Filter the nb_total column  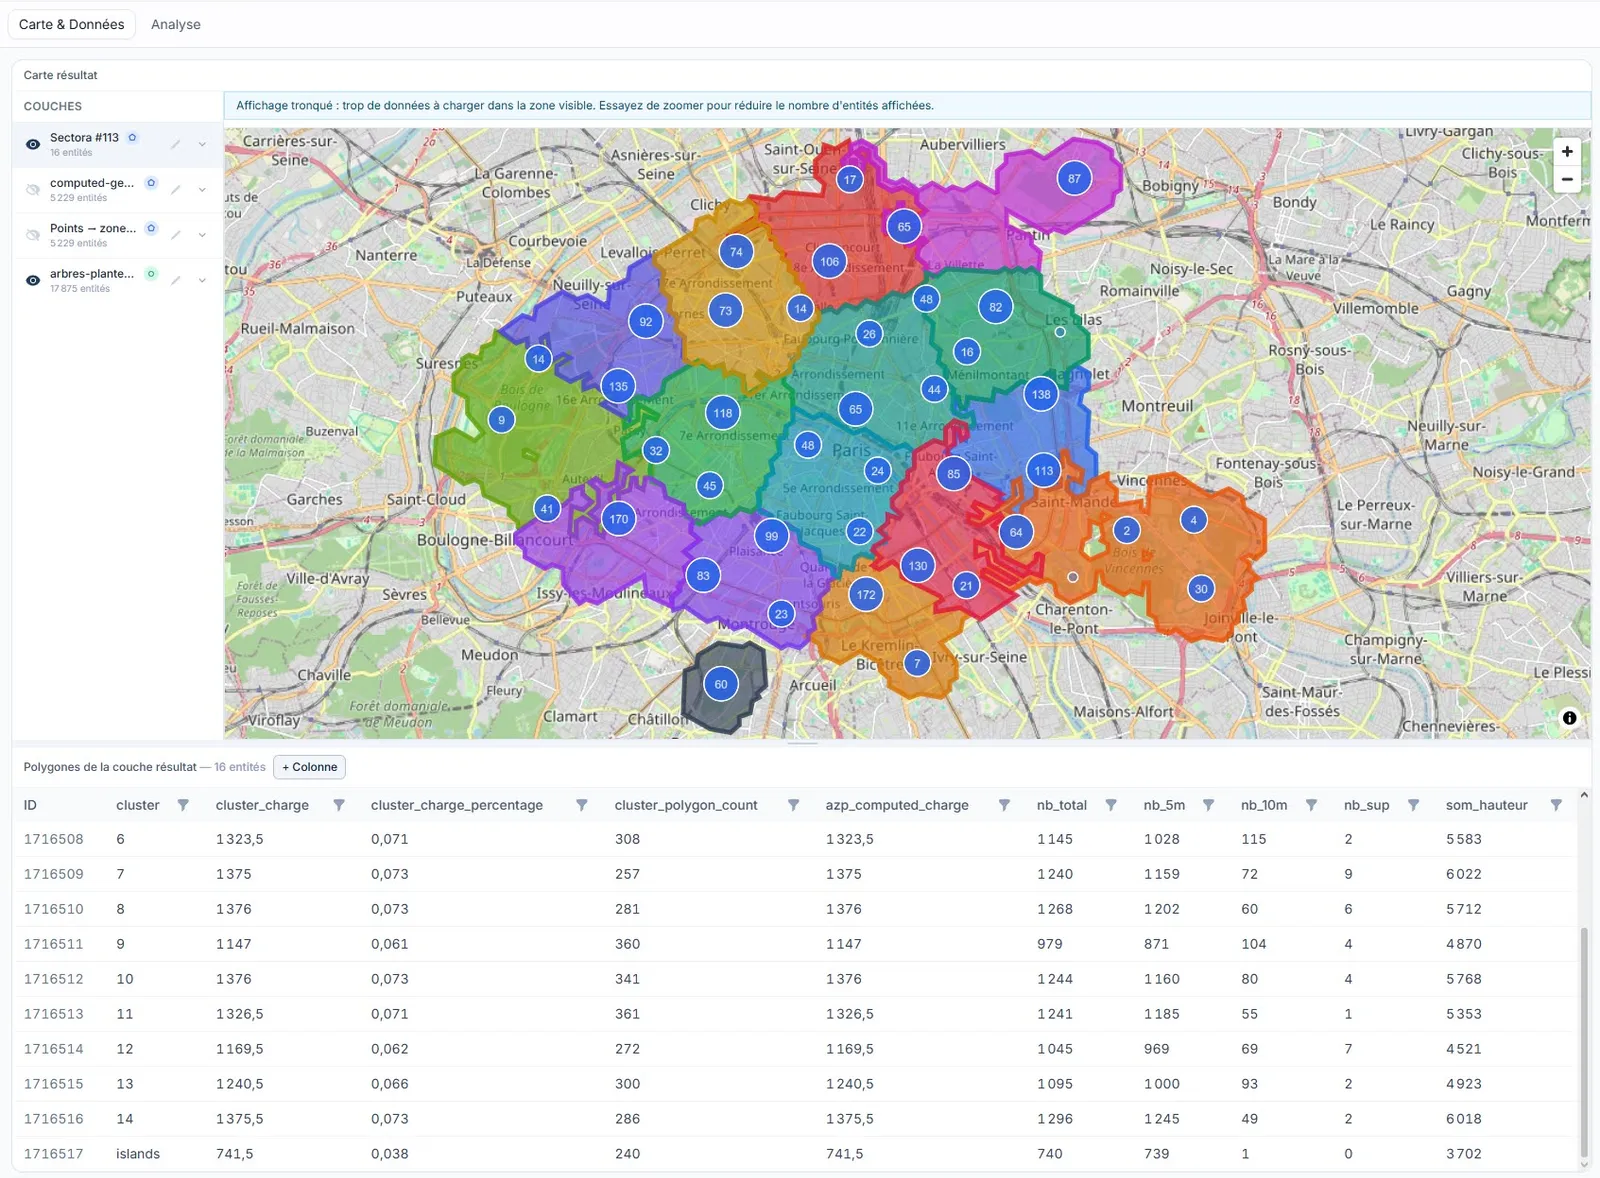coord(1111,805)
